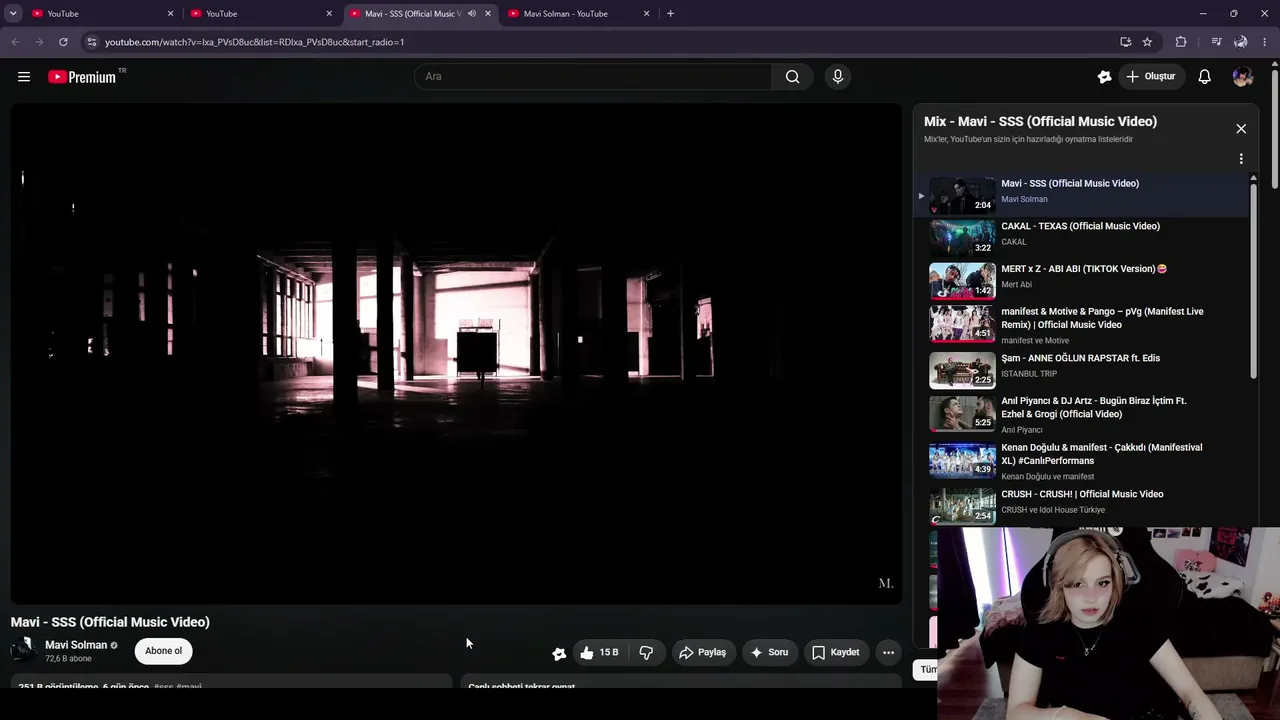Click the address bar URL
The width and height of the screenshot is (1280, 720).
click(255, 42)
